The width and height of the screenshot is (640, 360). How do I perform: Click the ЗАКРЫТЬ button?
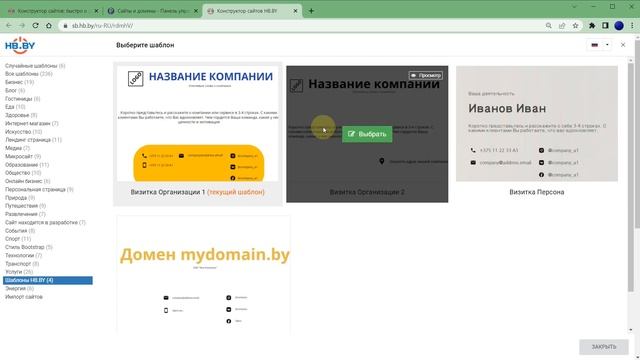604,347
